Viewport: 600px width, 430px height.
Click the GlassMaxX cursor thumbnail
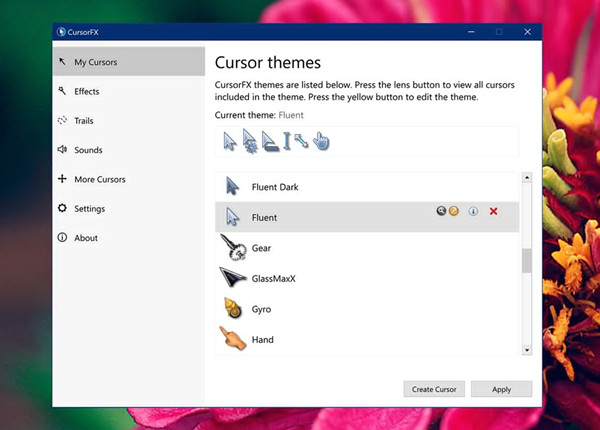click(x=233, y=277)
